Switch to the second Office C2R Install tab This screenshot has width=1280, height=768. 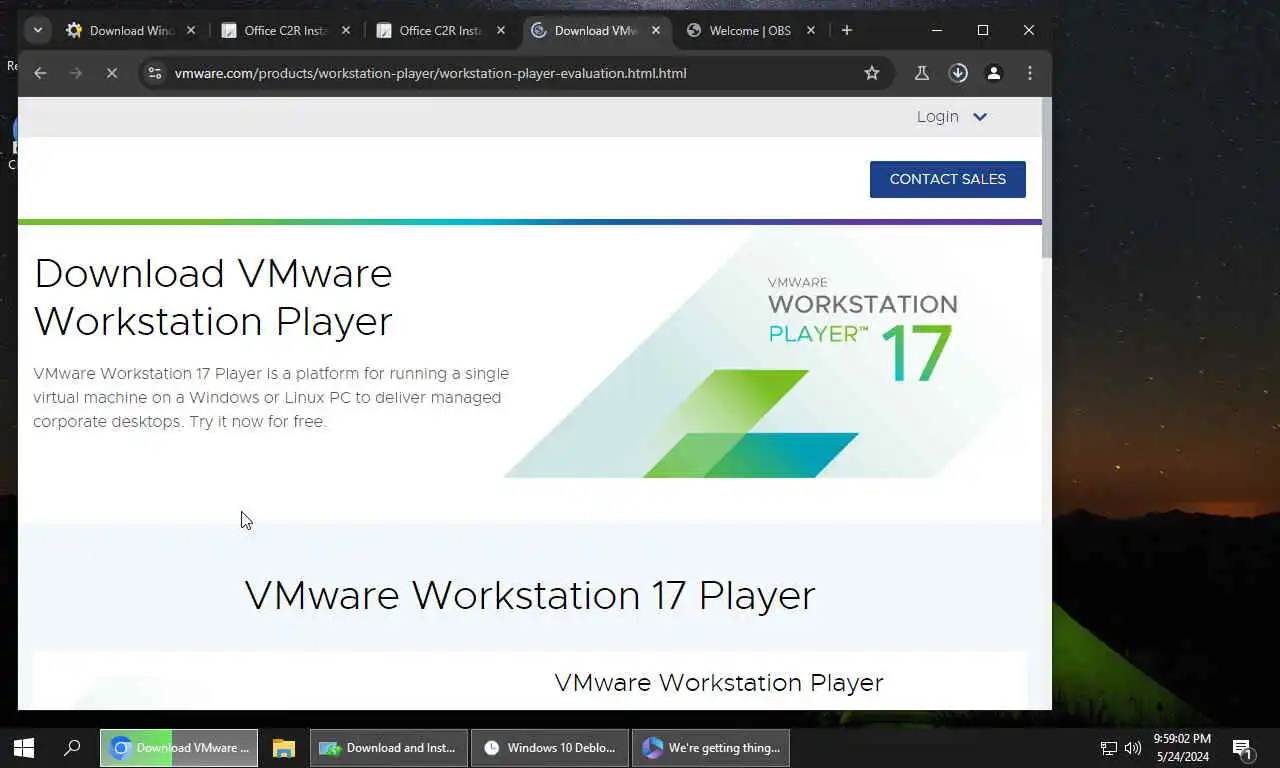(440, 30)
